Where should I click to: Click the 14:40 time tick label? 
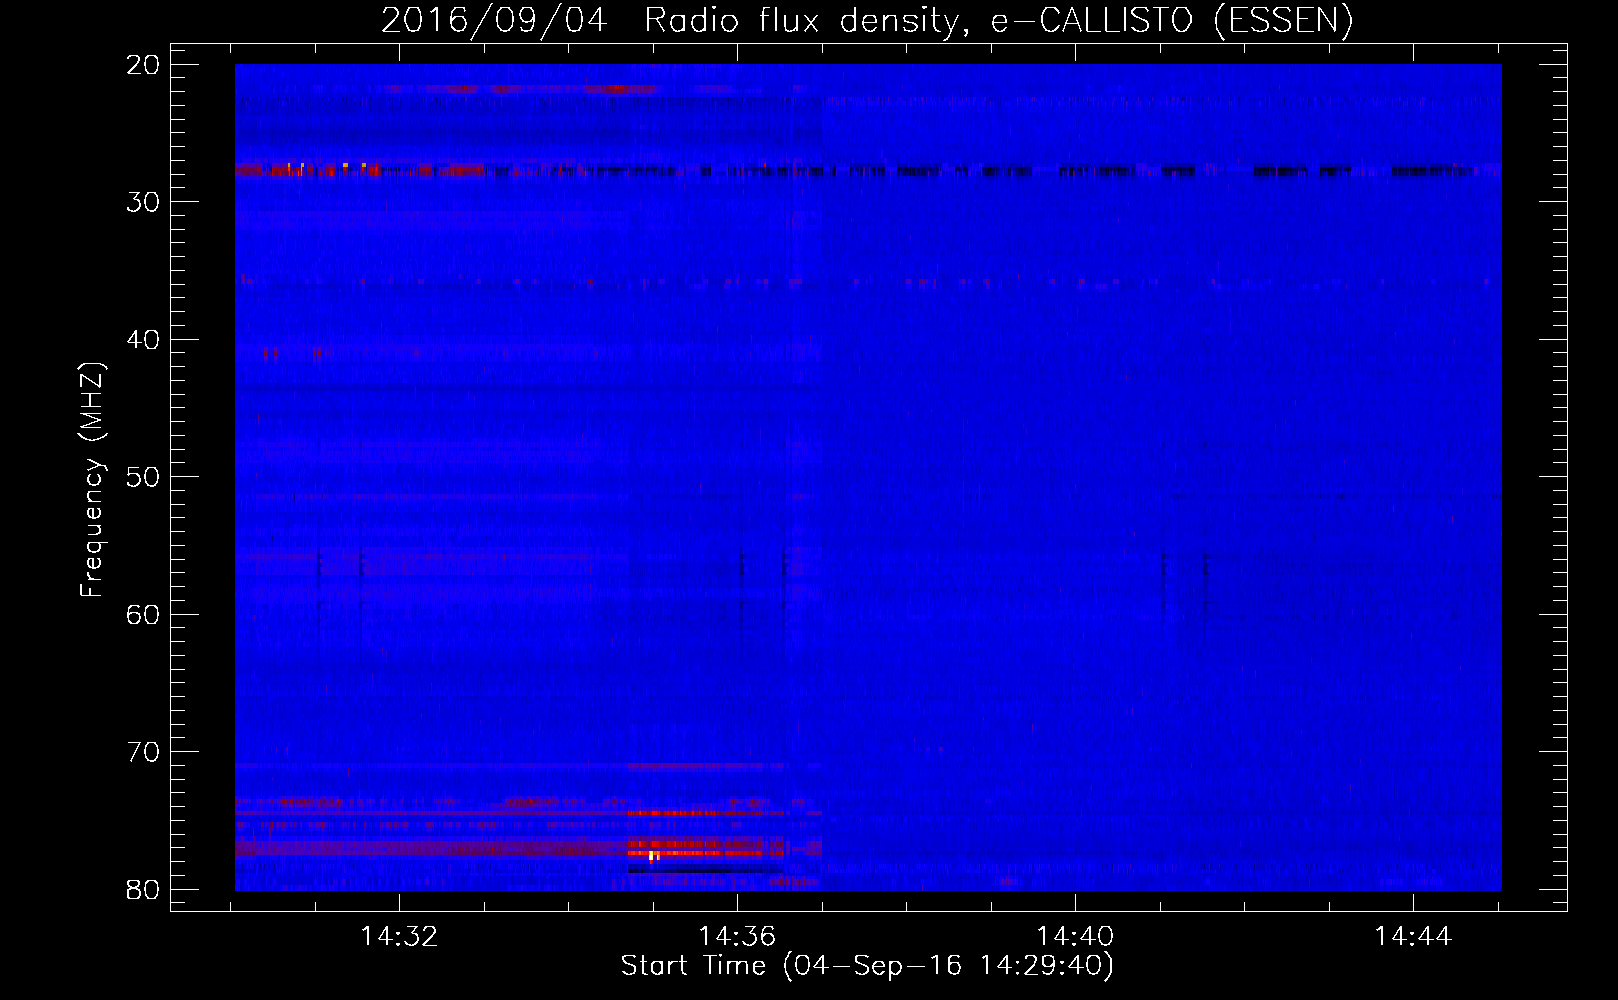pyautogui.click(x=1075, y=937)
